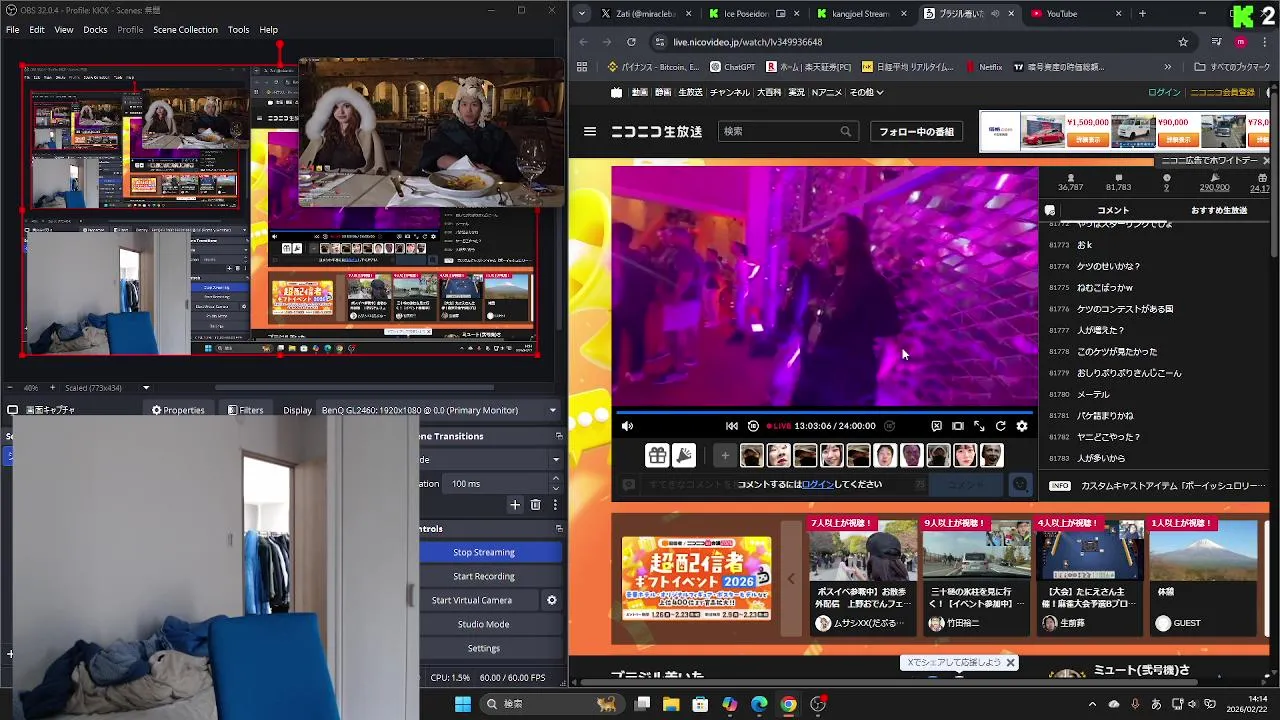
Task: Enter fullscreen in the Niconico player
Action: pyautogui.click(x=979, y=426)
